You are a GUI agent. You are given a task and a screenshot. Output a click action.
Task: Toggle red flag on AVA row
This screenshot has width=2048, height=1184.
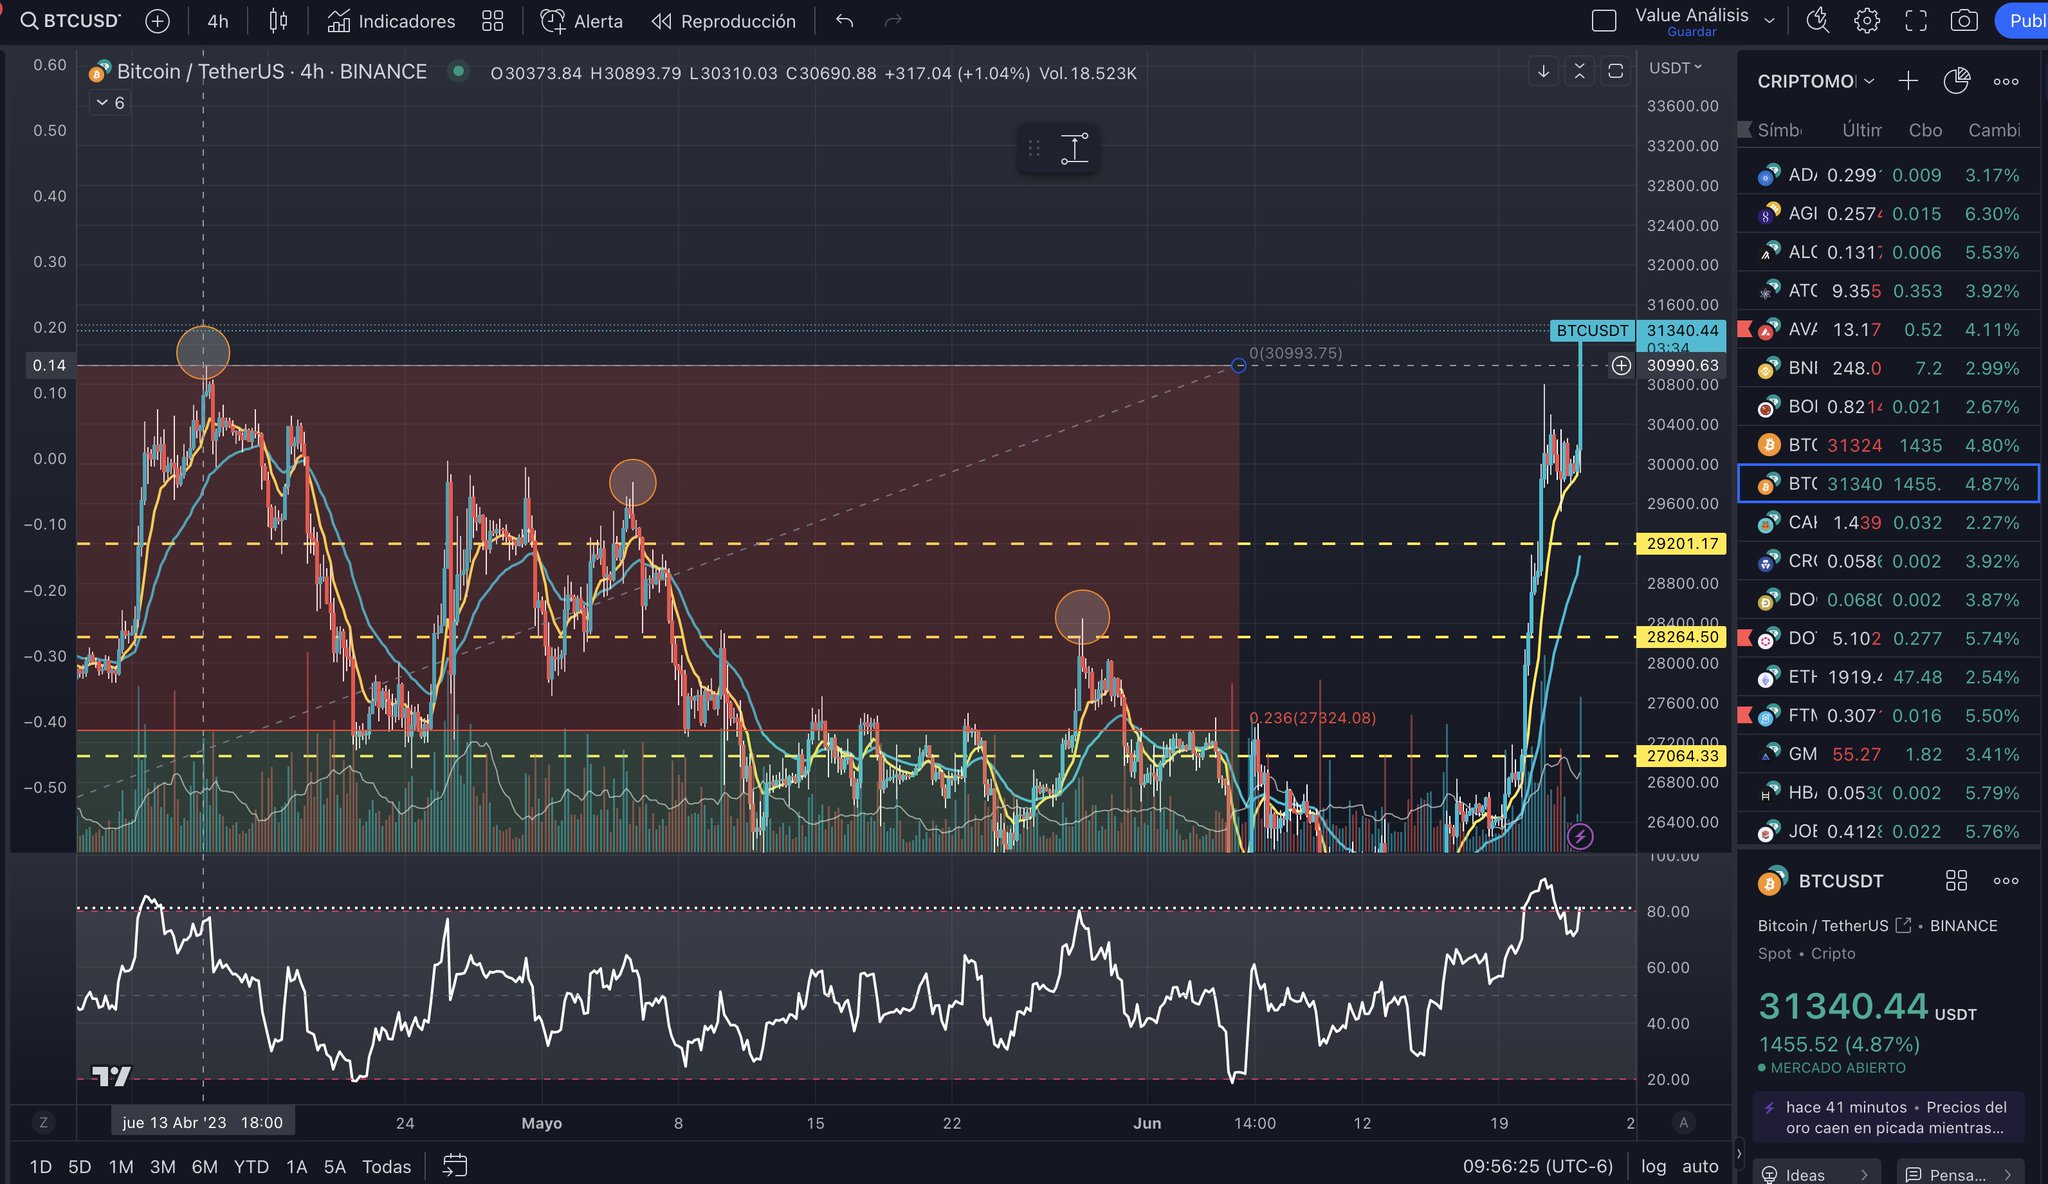pyautogui.click(x=1745, y=329)
